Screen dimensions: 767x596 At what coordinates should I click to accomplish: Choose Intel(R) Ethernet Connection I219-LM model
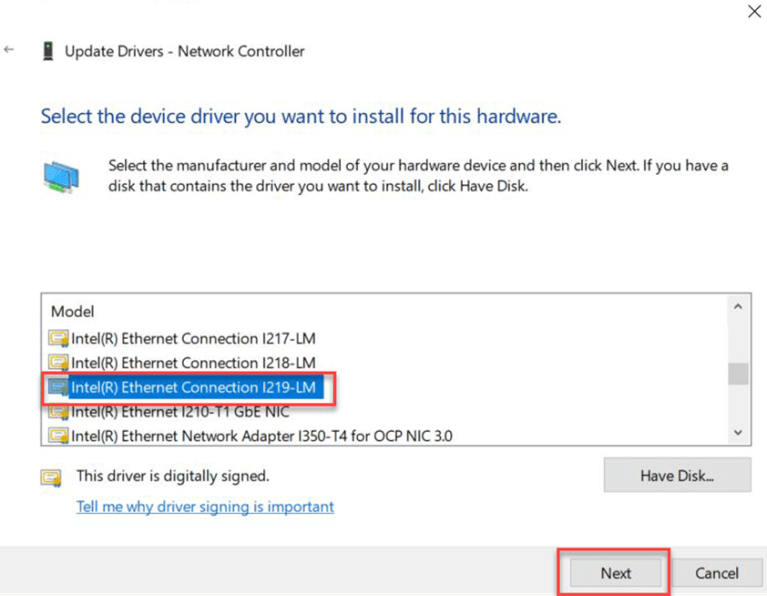pyautogui.click(x=193, y=387)
